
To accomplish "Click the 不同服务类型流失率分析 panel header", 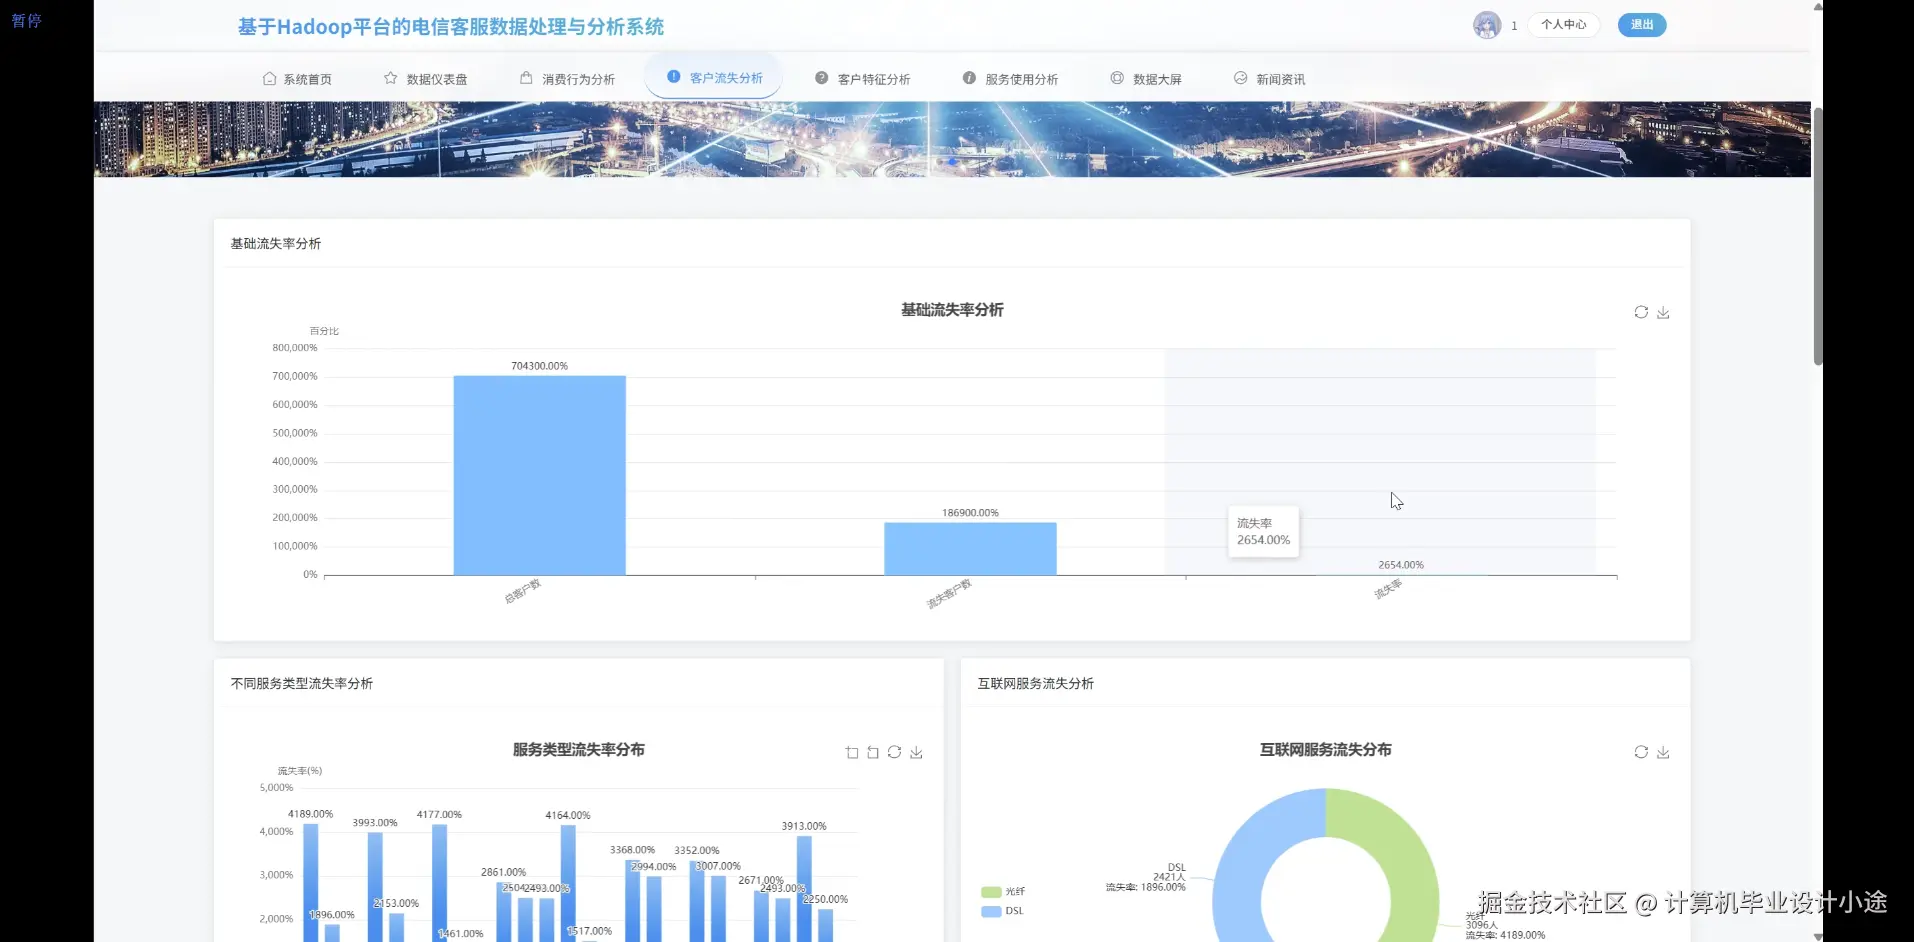I will click(x=302, y=684).
